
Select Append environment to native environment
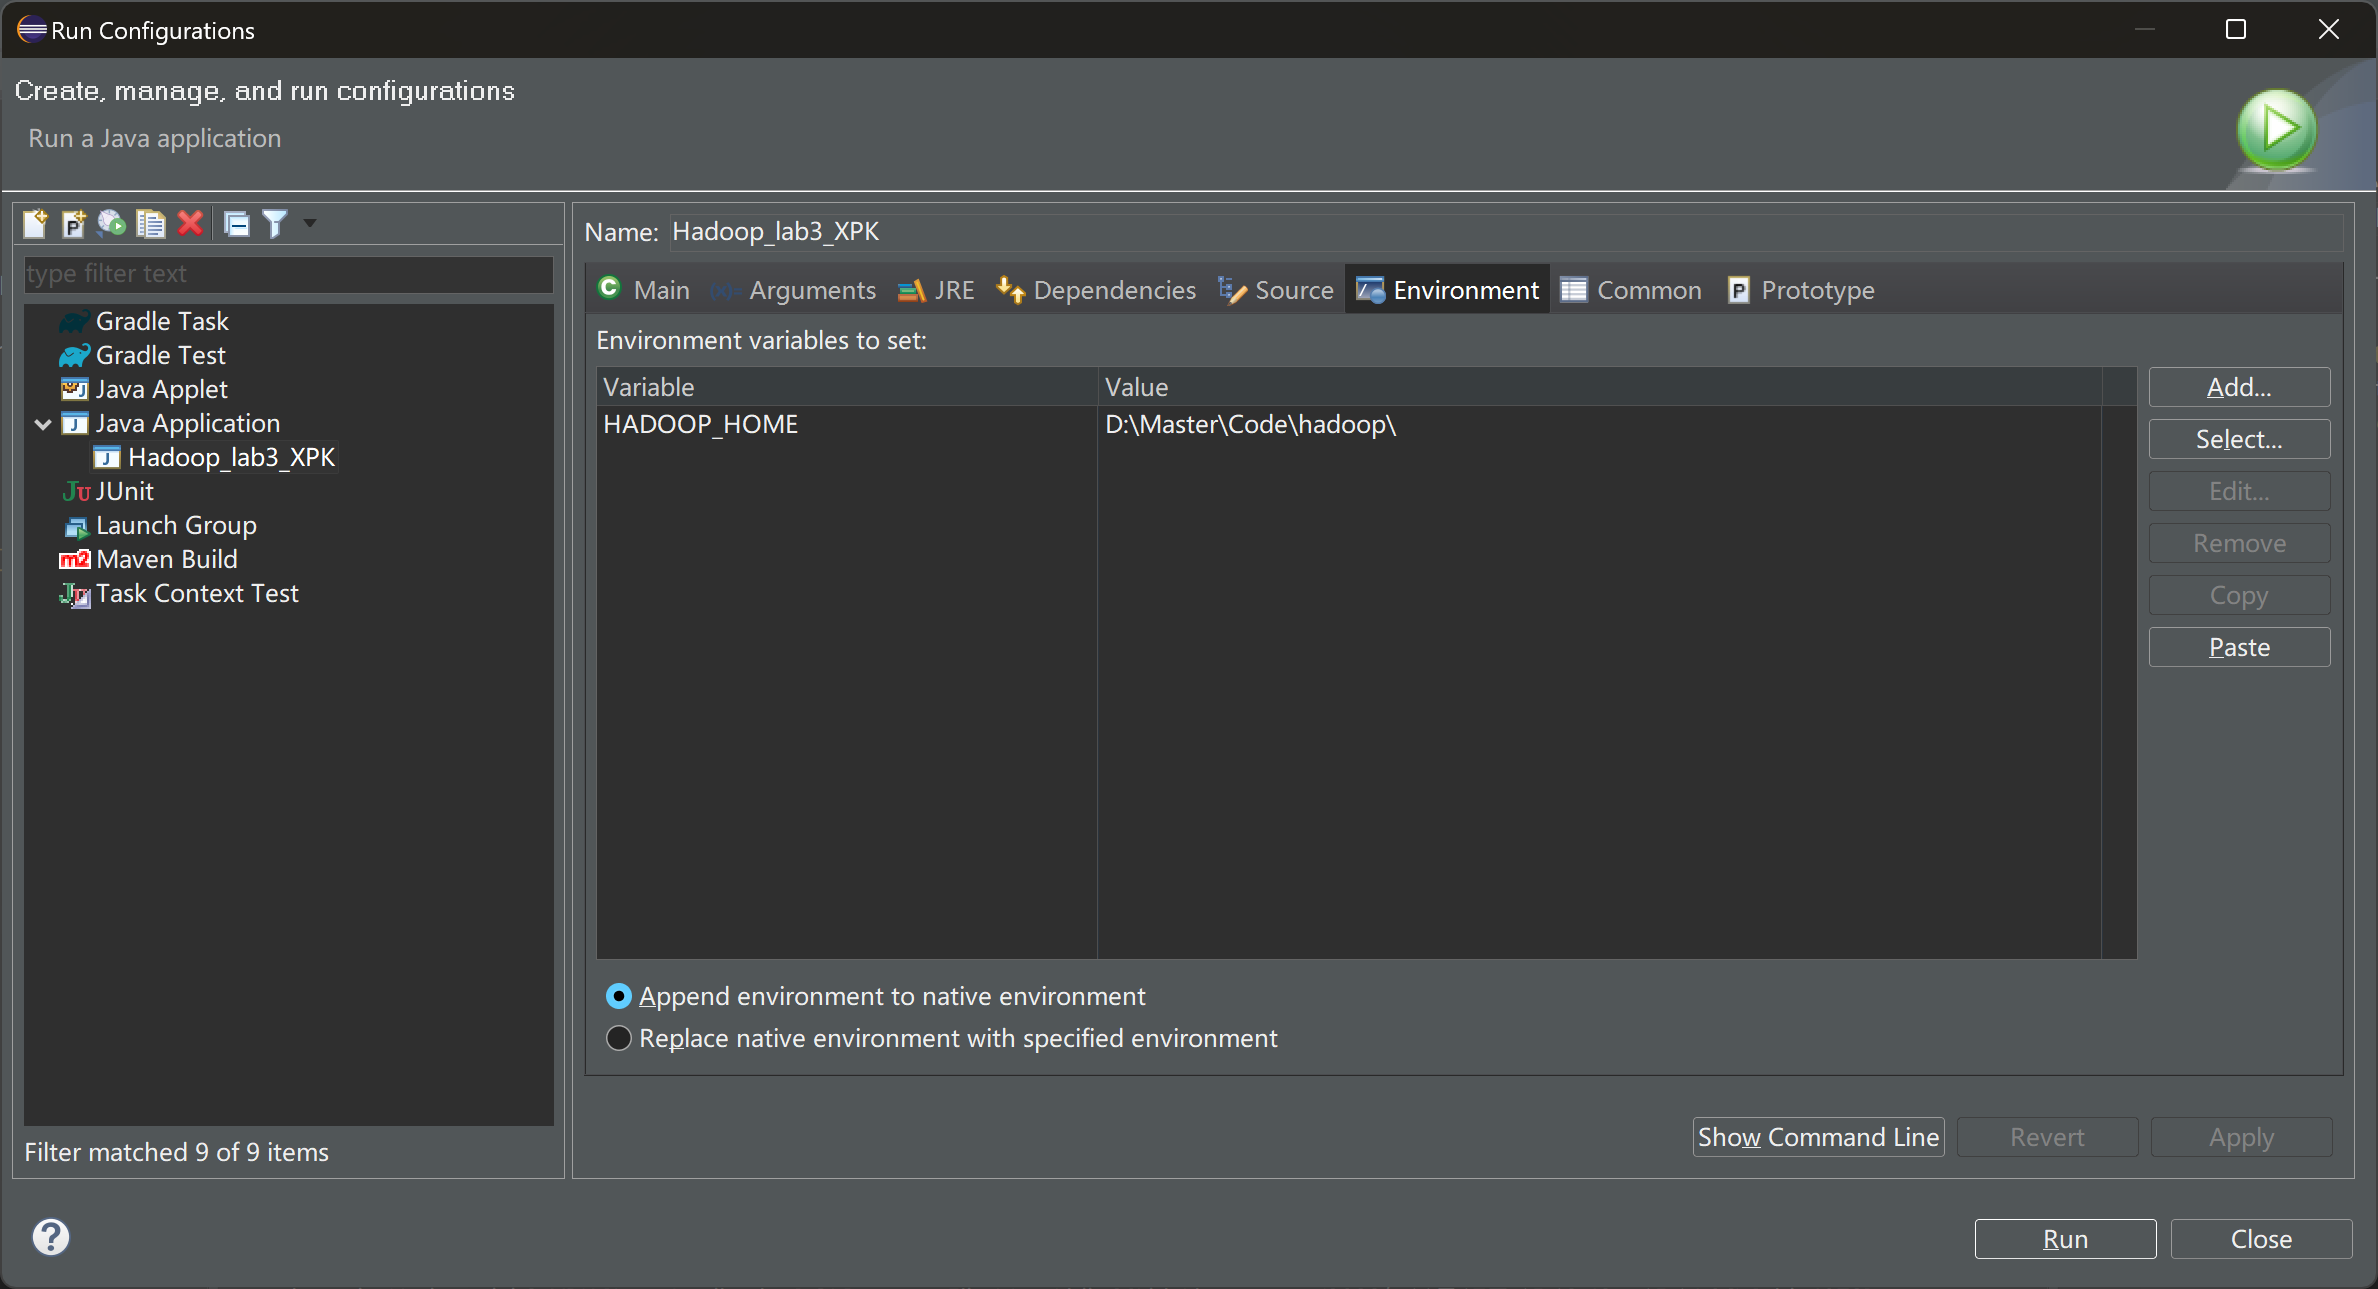click(x=619, y=996)
